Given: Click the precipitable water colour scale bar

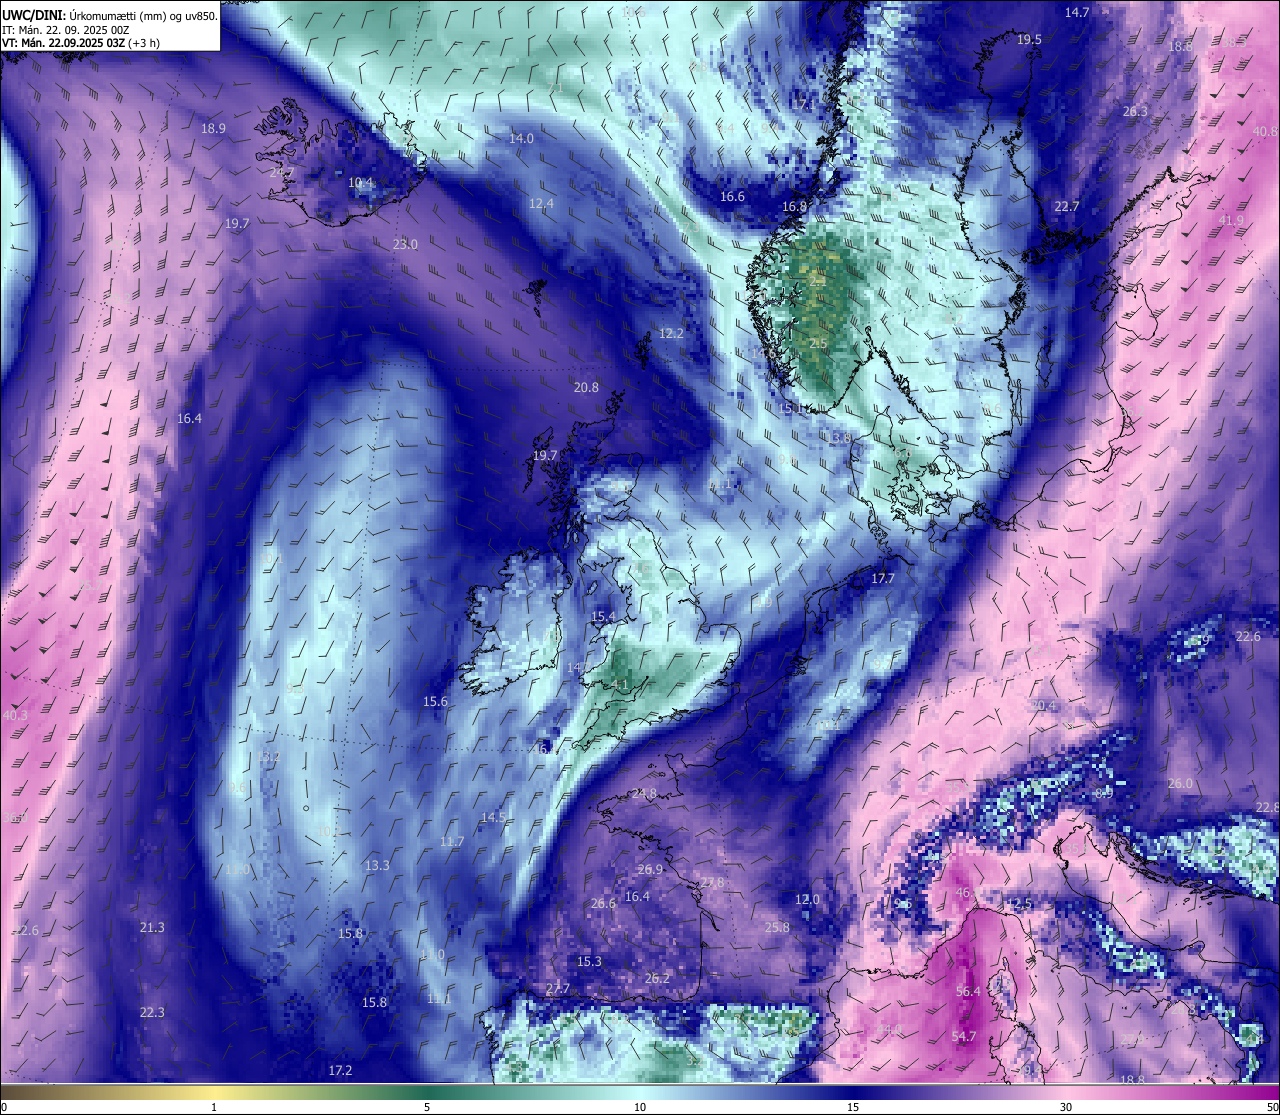Looking at the screenshot, I should (x=640, y=1091).
